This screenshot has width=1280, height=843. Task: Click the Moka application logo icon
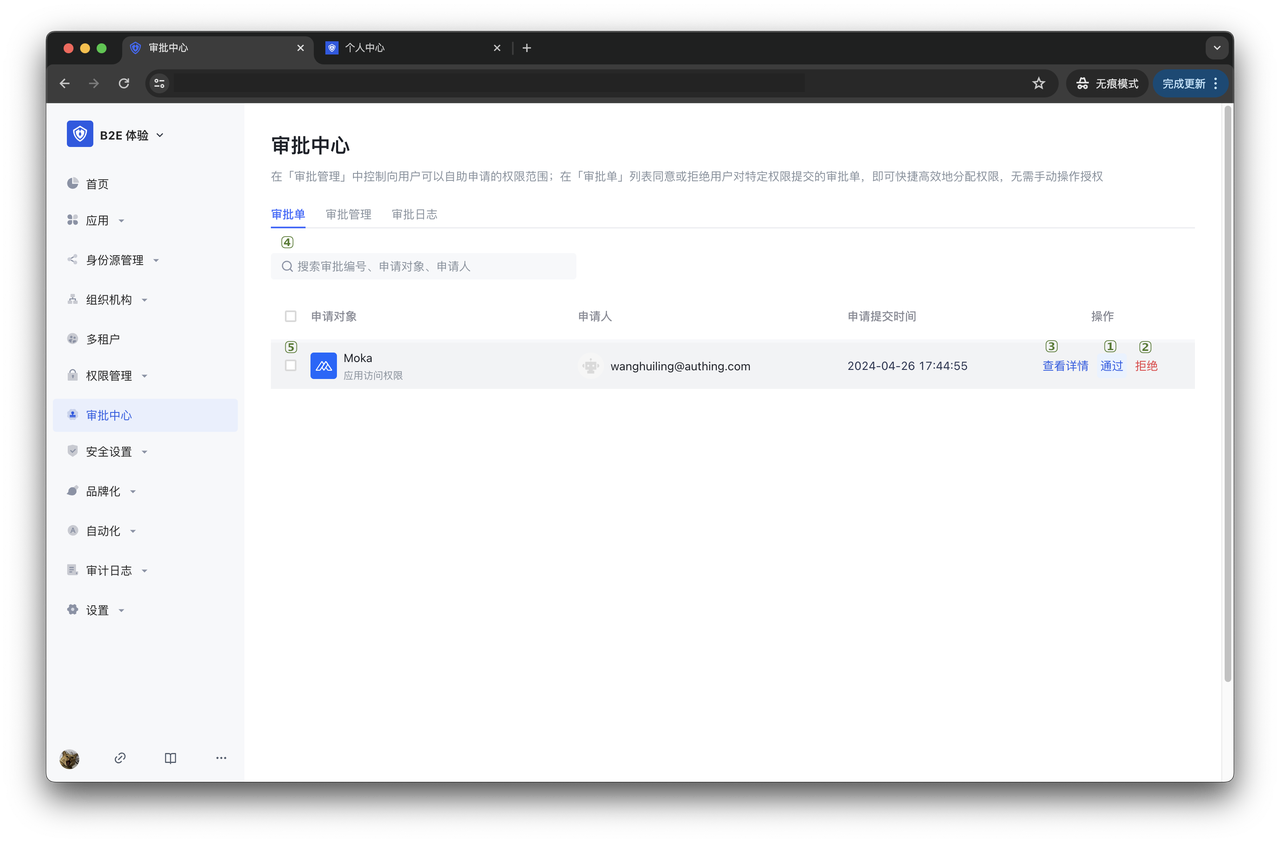coord(323,366)
